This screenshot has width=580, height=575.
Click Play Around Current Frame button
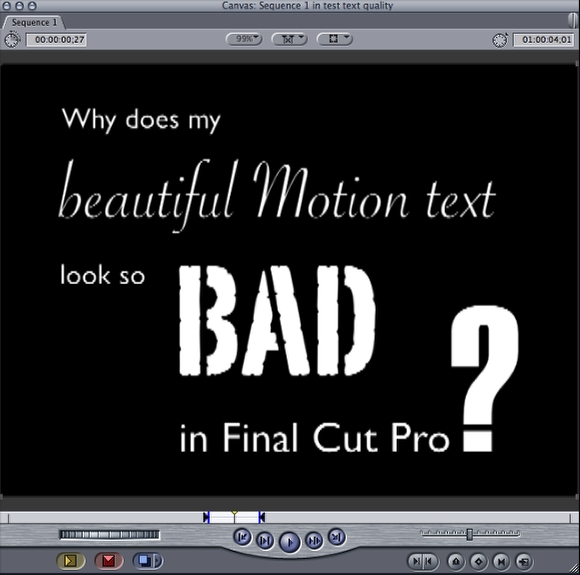tap(314, 541)
